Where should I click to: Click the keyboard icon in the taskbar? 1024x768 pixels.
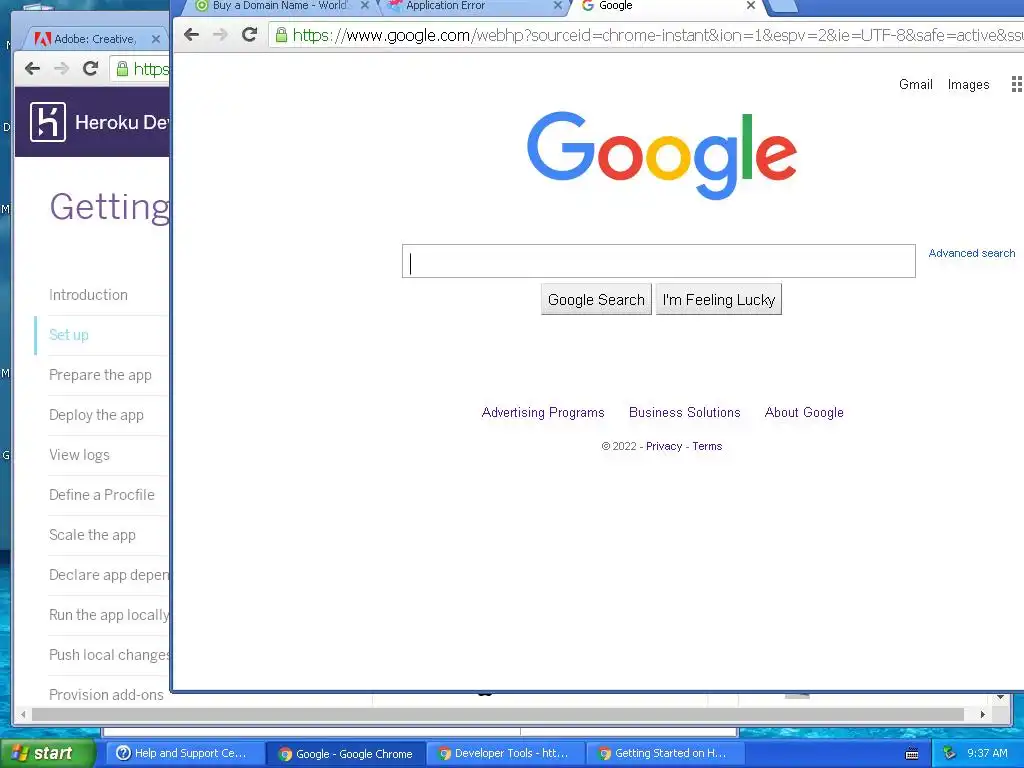pyautogui.click(x=912, y=754)
